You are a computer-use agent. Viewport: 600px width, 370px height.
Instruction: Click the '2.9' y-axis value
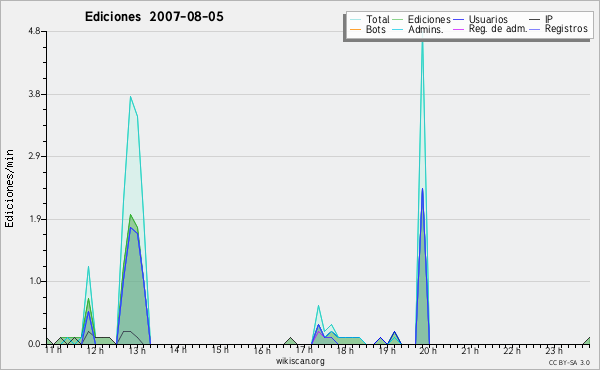(34, 156)
